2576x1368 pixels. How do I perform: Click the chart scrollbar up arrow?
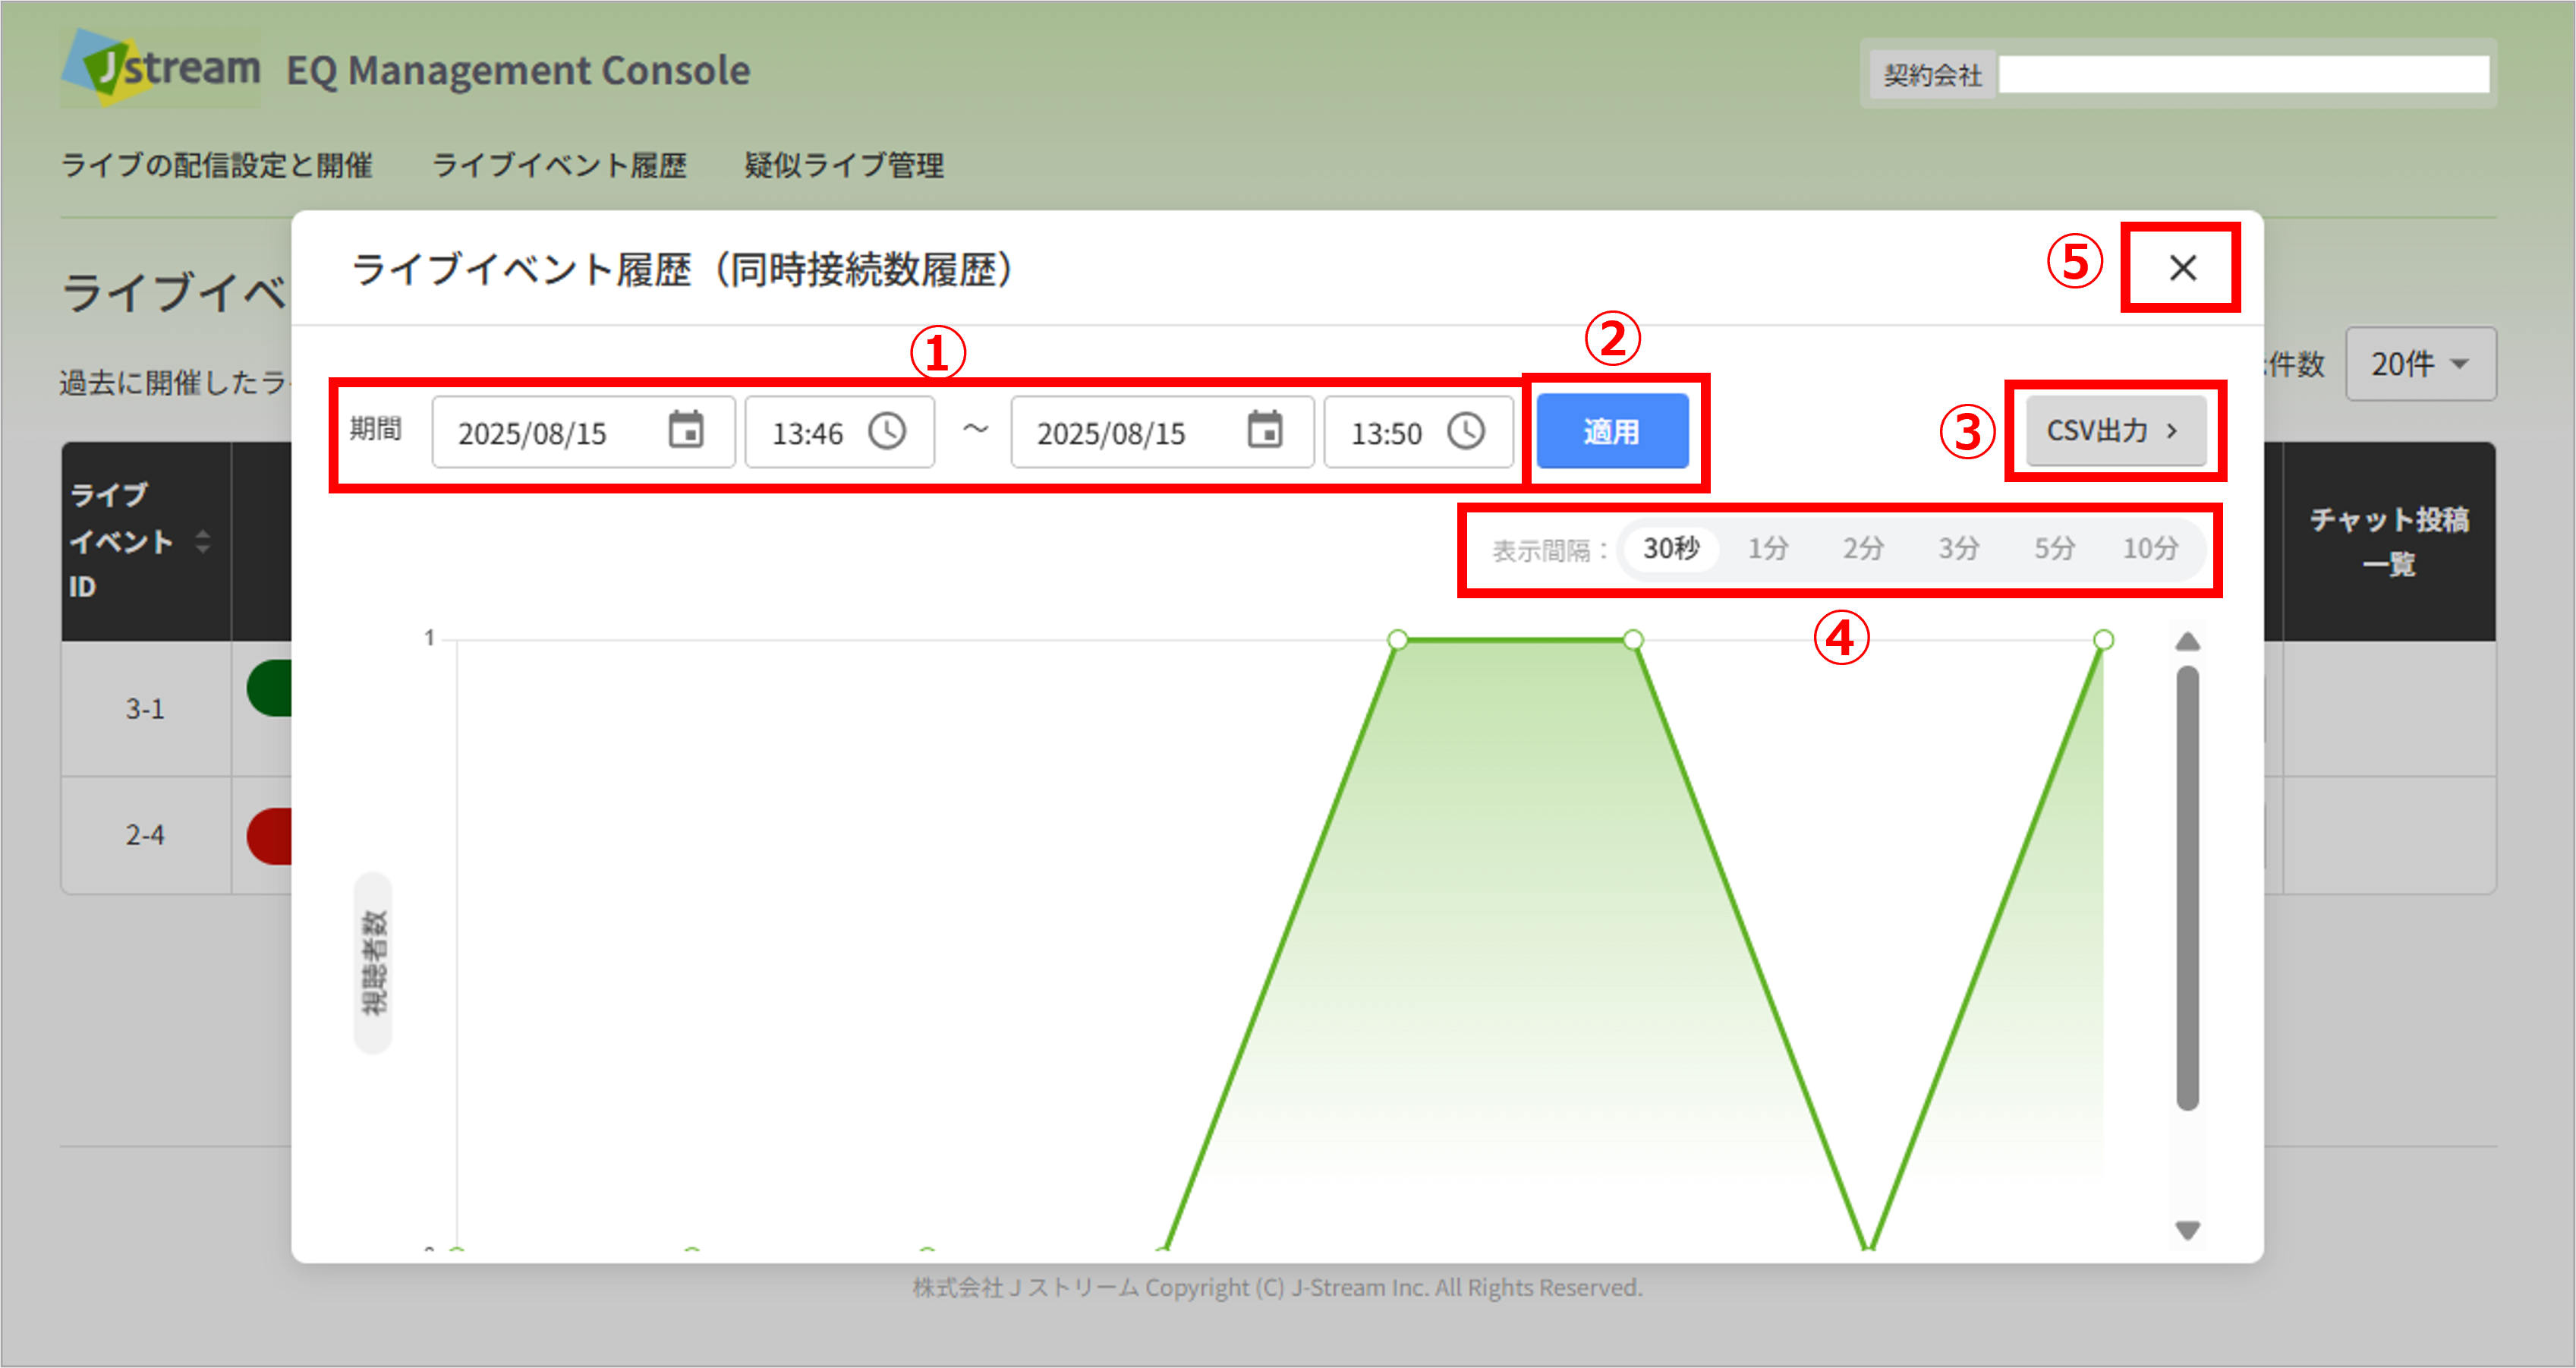[2188, 641]
